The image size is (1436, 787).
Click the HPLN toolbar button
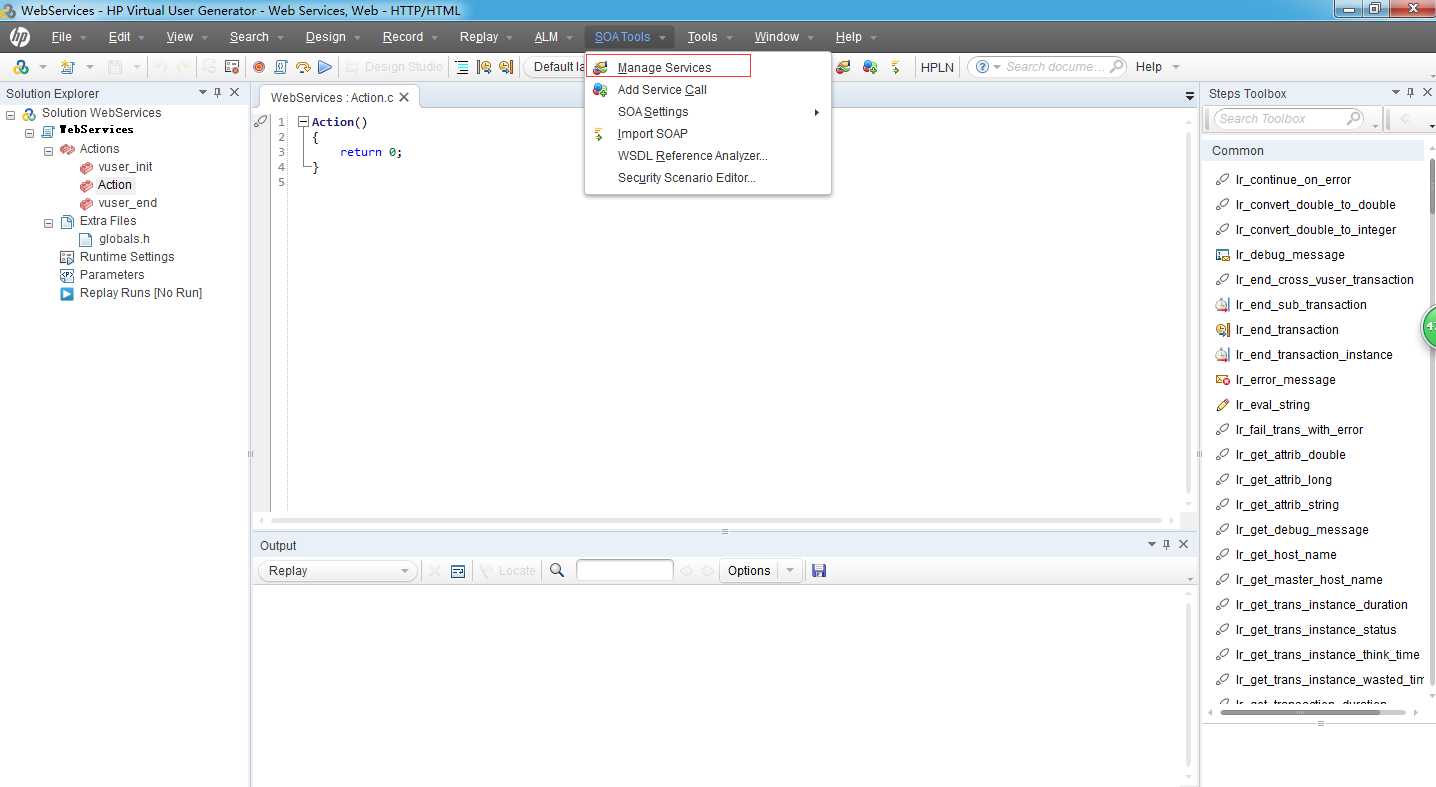[x=937, y=67]
